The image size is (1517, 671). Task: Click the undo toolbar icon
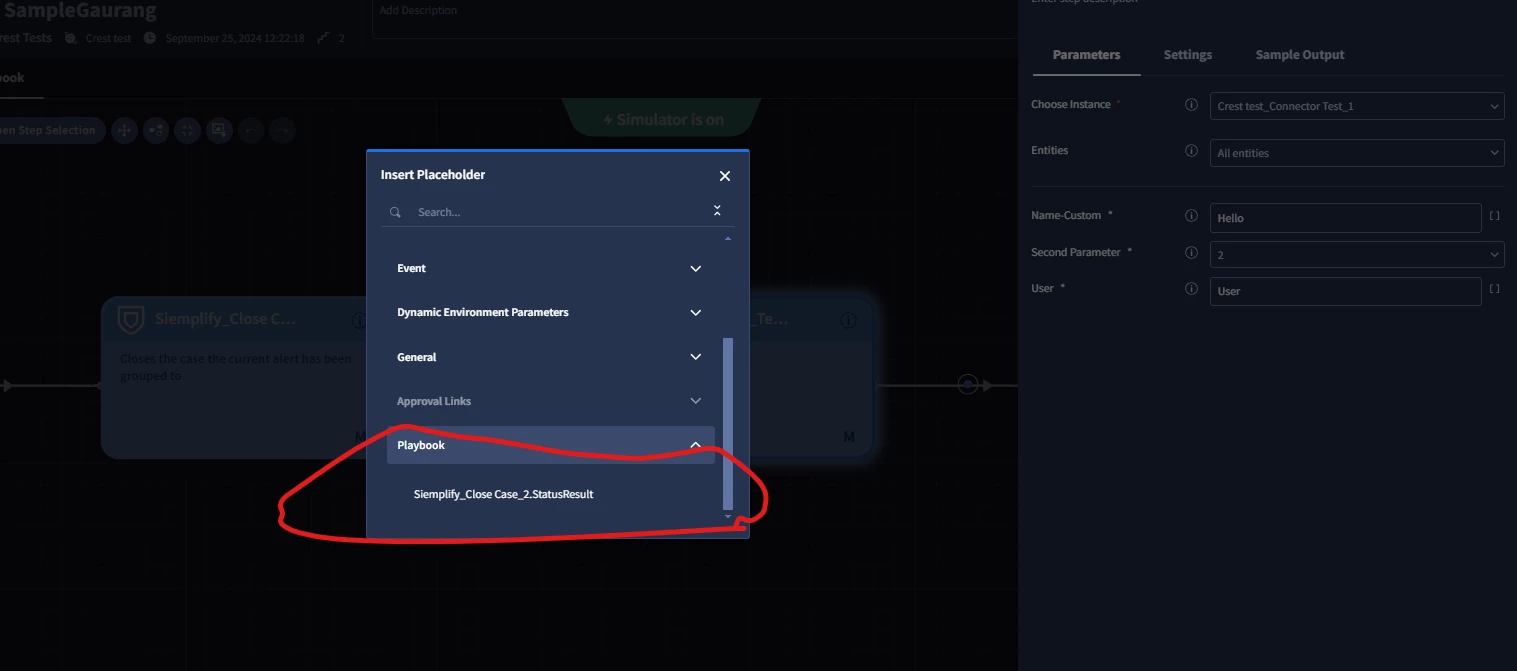point(252,130)
